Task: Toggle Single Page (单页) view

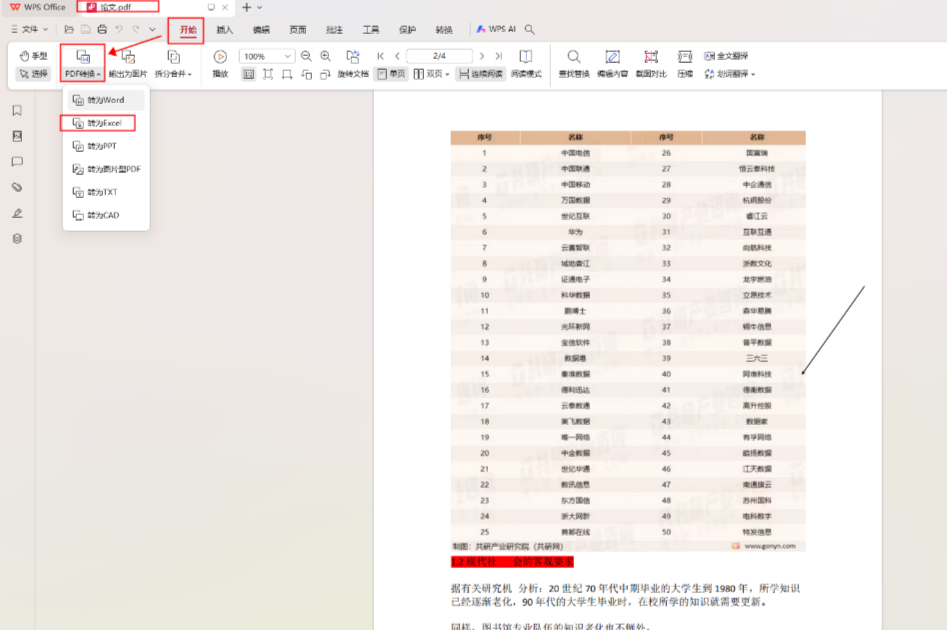Action: 391,74
